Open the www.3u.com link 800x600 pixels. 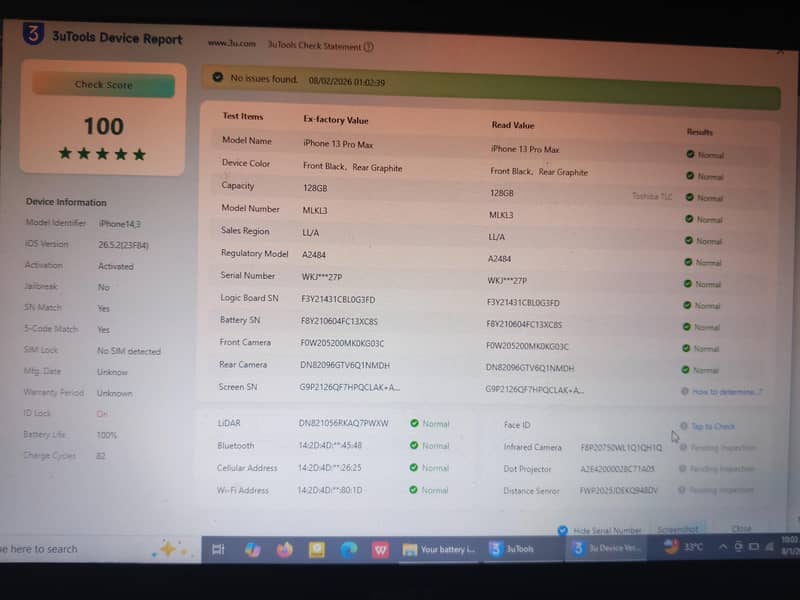tap(232, 44)
